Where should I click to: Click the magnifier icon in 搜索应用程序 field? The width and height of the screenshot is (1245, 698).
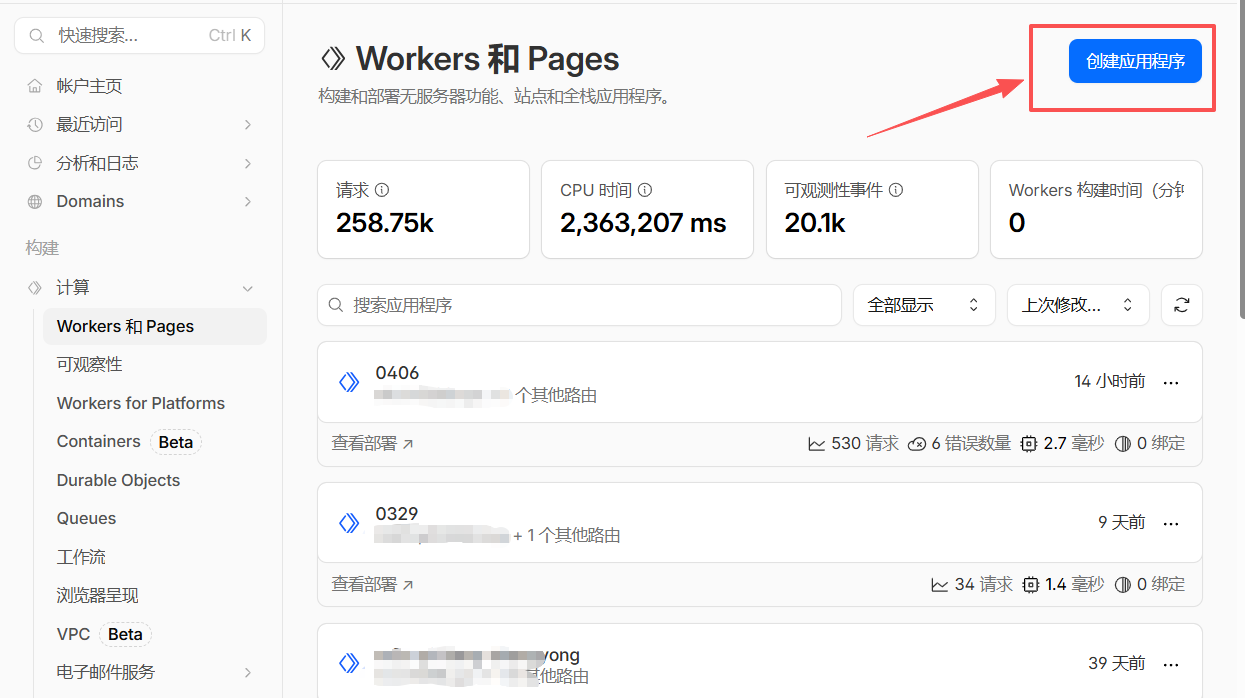click(338, 305)
